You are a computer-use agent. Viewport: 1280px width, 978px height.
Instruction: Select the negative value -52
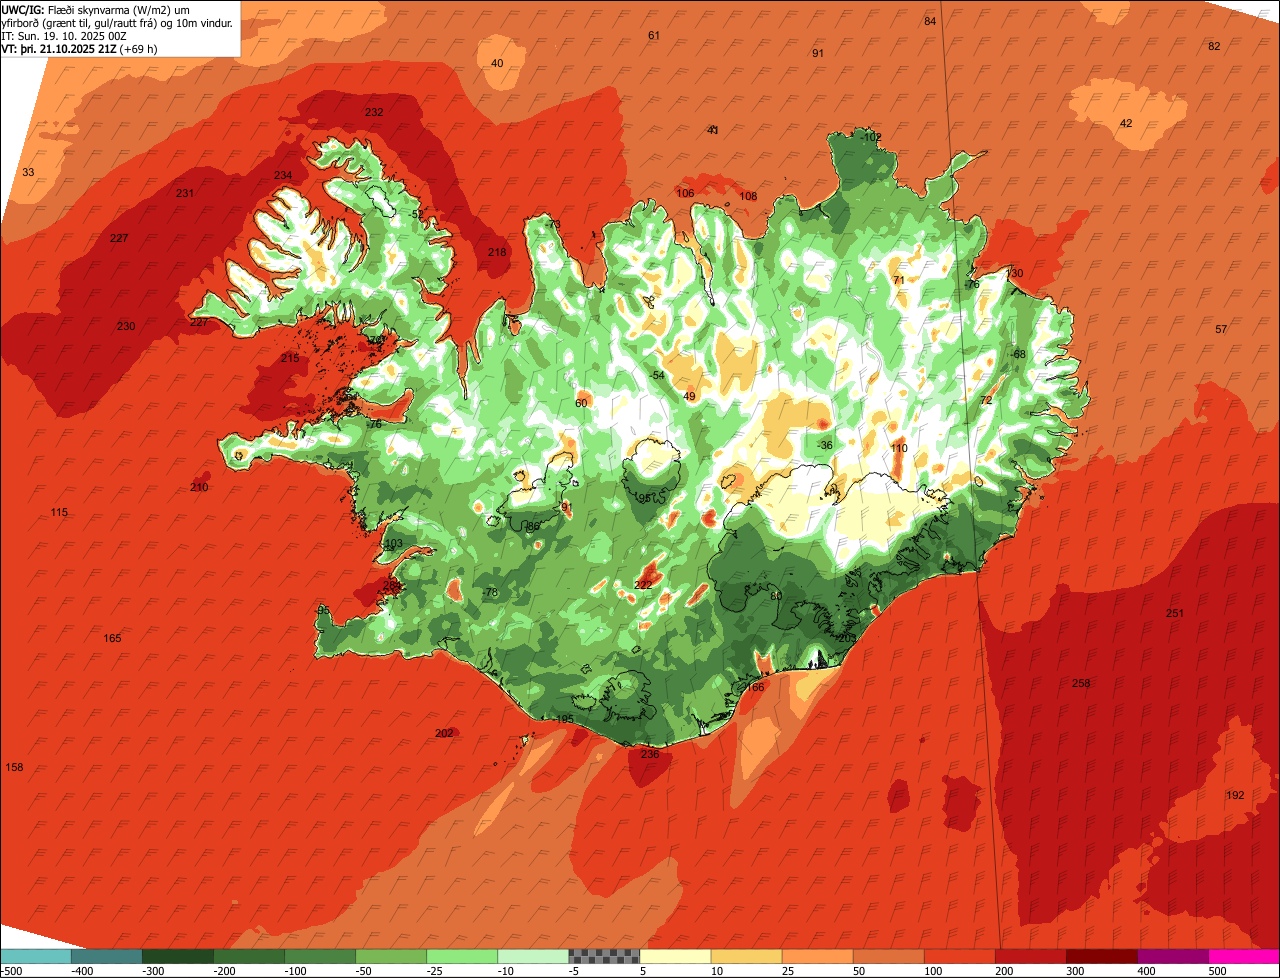click(x=416, y=215)
